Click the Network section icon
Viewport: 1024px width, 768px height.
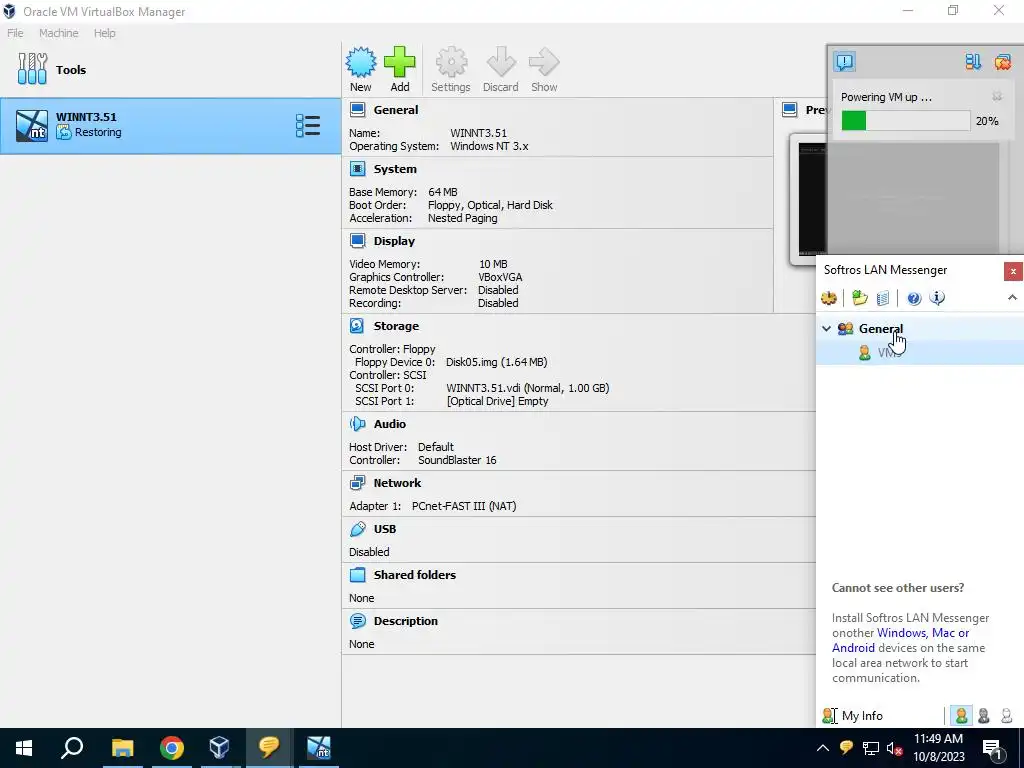(x=358, y=483)
